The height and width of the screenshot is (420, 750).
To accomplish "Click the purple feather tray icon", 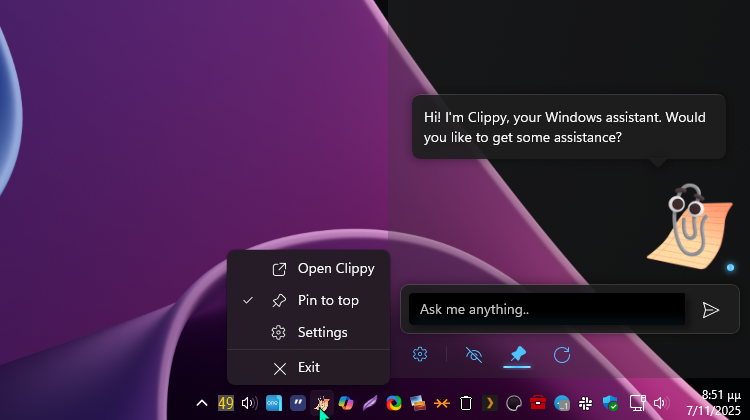I will tap(370, 403).
